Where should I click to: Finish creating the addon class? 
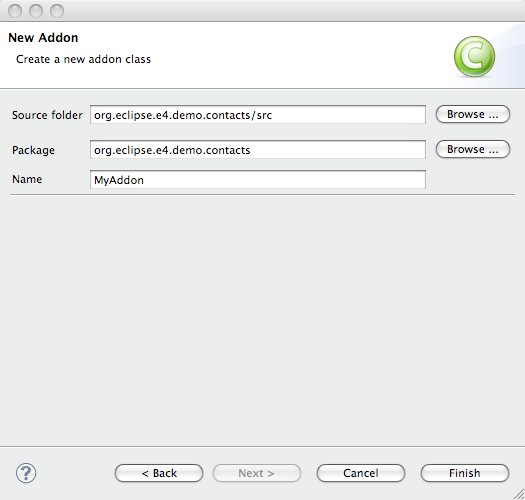click(x=465, y=473)
